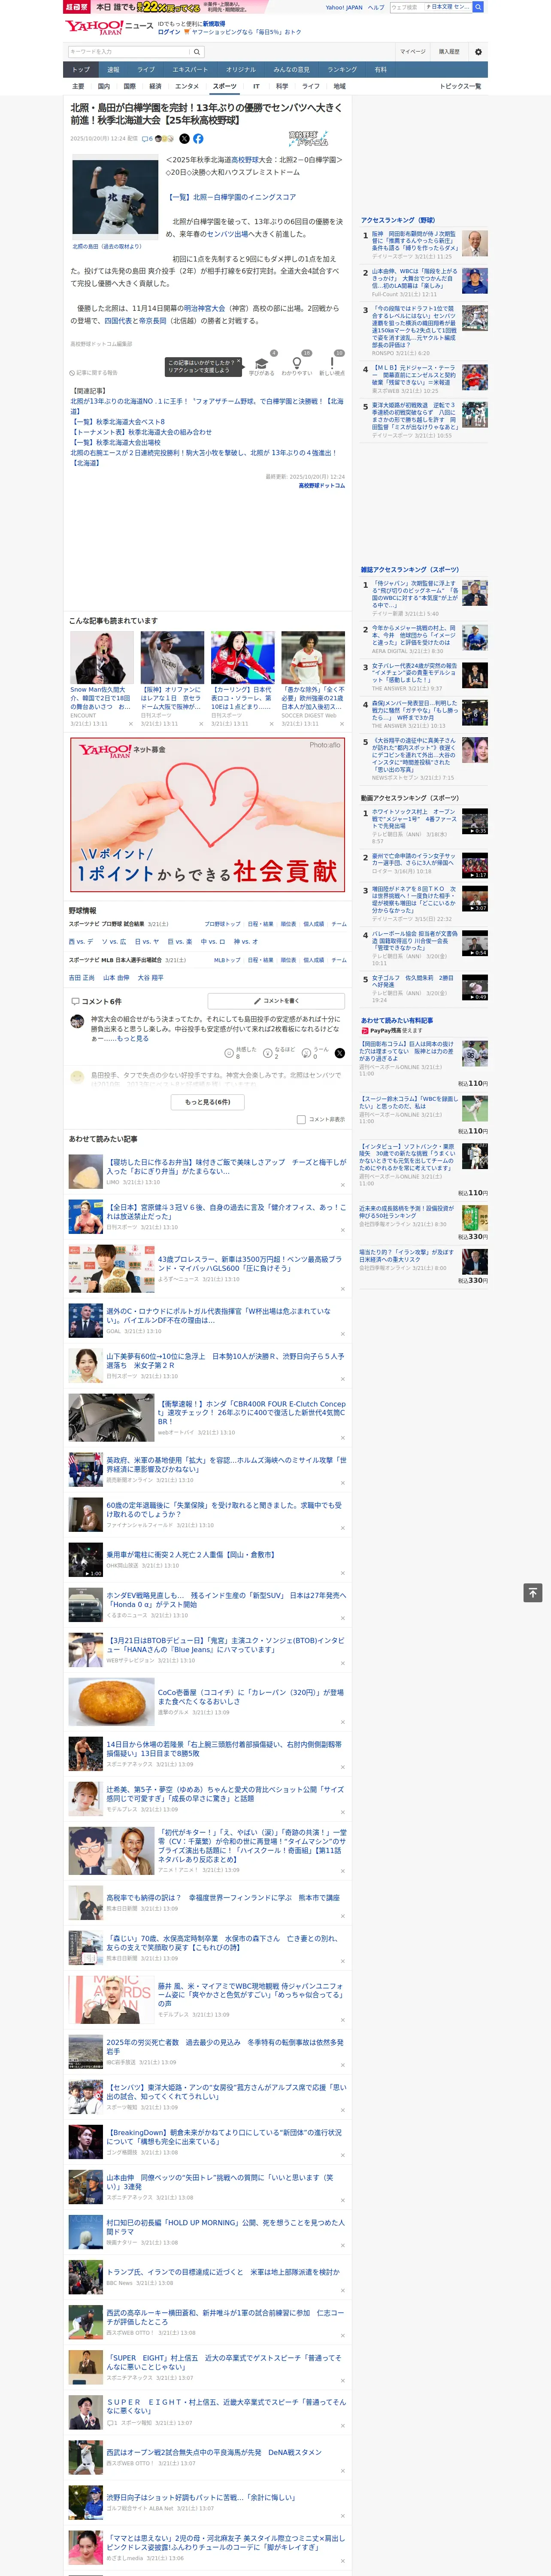Image resolution: width=551 pixels, height=2576 pixels.
Task: Share article on X via header icon
Action: point(184,139)
